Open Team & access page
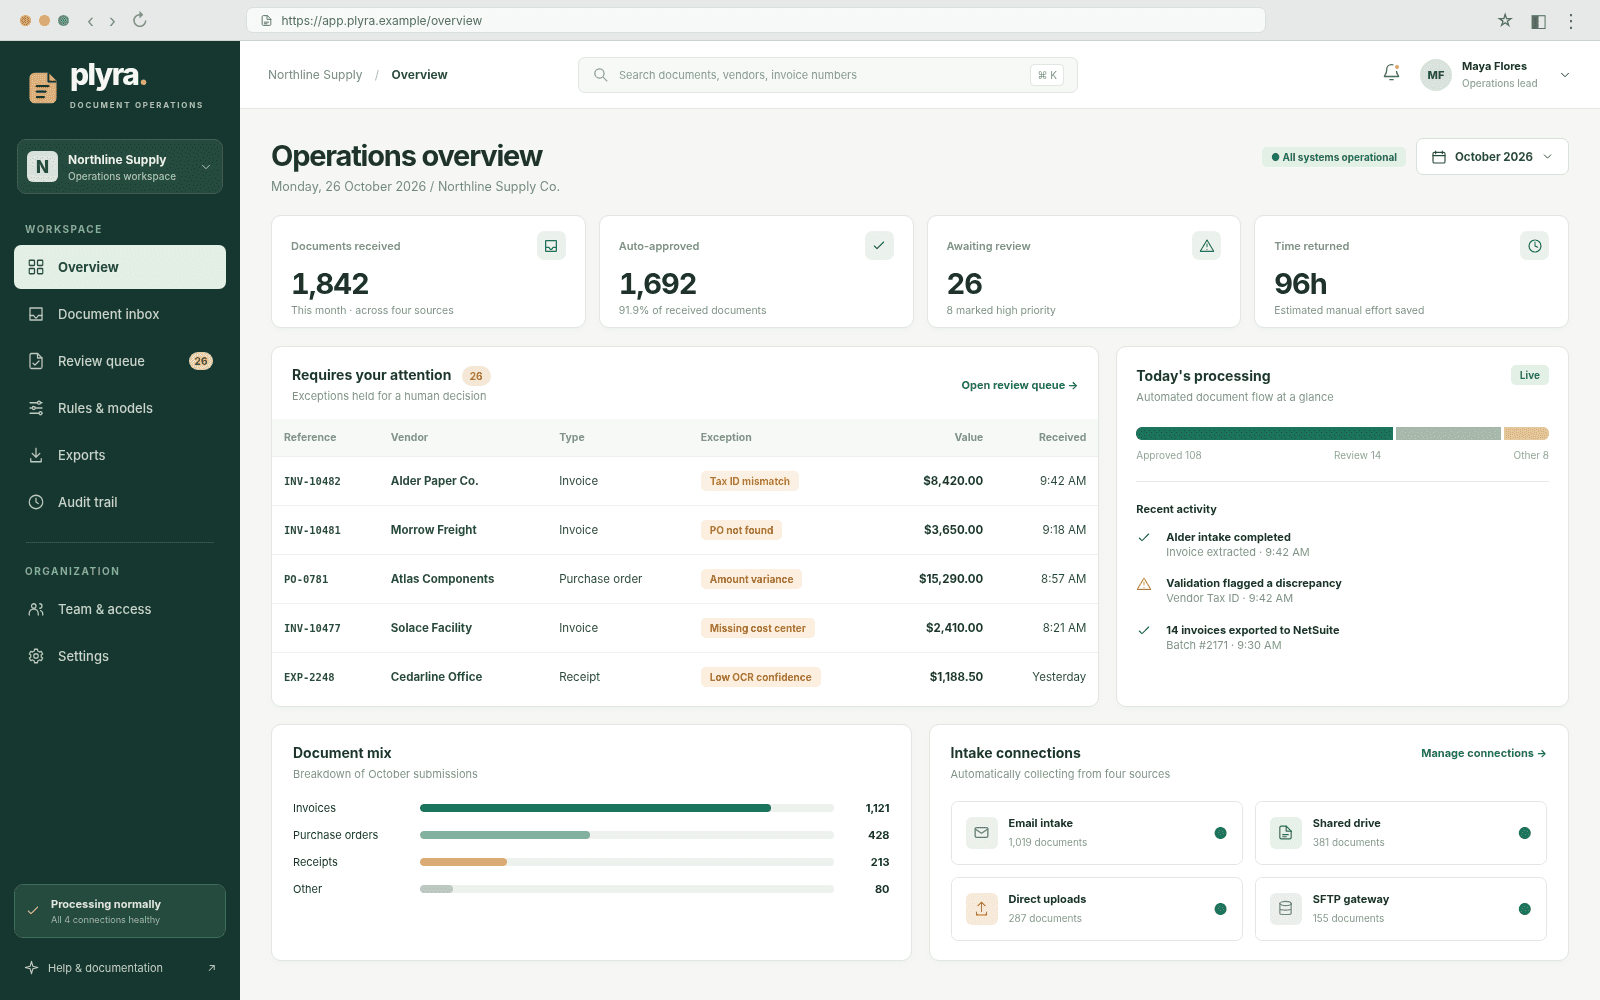This screenshot has width=1600, height=1000. tap(120, 609)
